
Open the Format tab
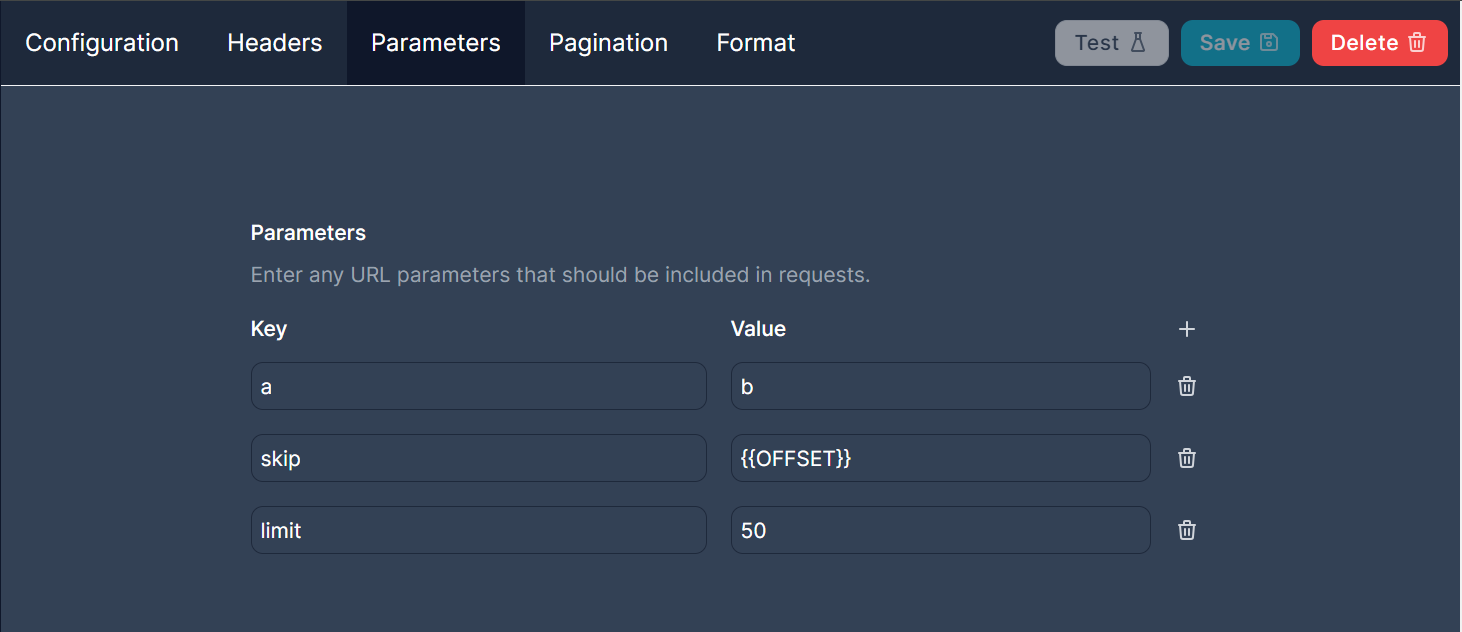756,43
